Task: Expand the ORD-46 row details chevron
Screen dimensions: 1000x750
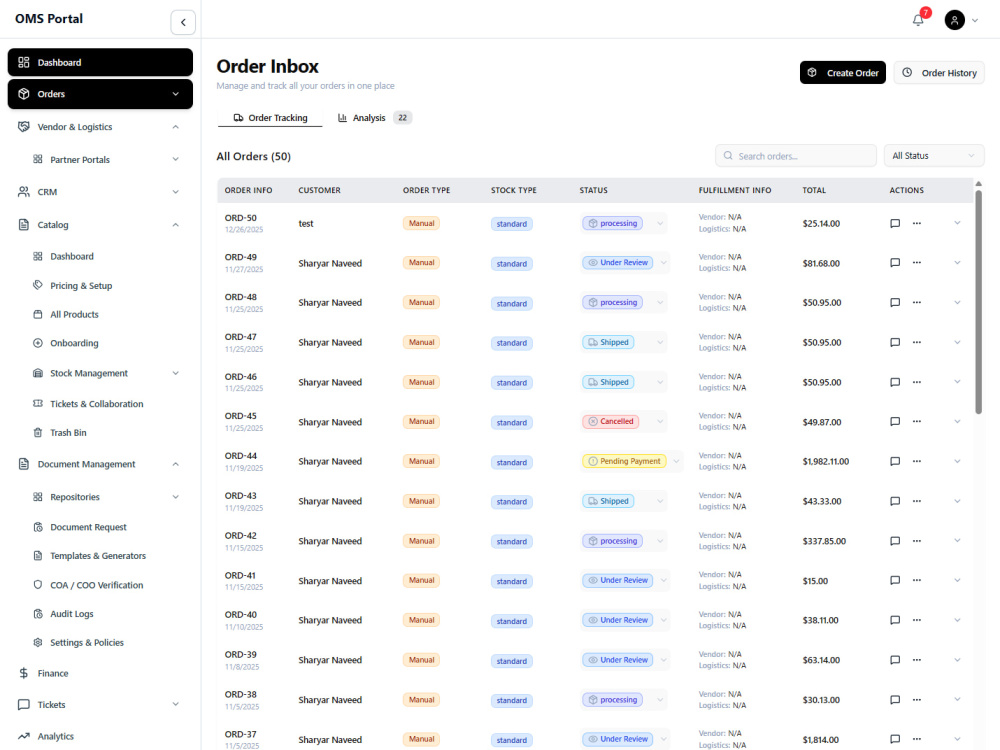Action: pyautogui.click(x=957, y=382)
